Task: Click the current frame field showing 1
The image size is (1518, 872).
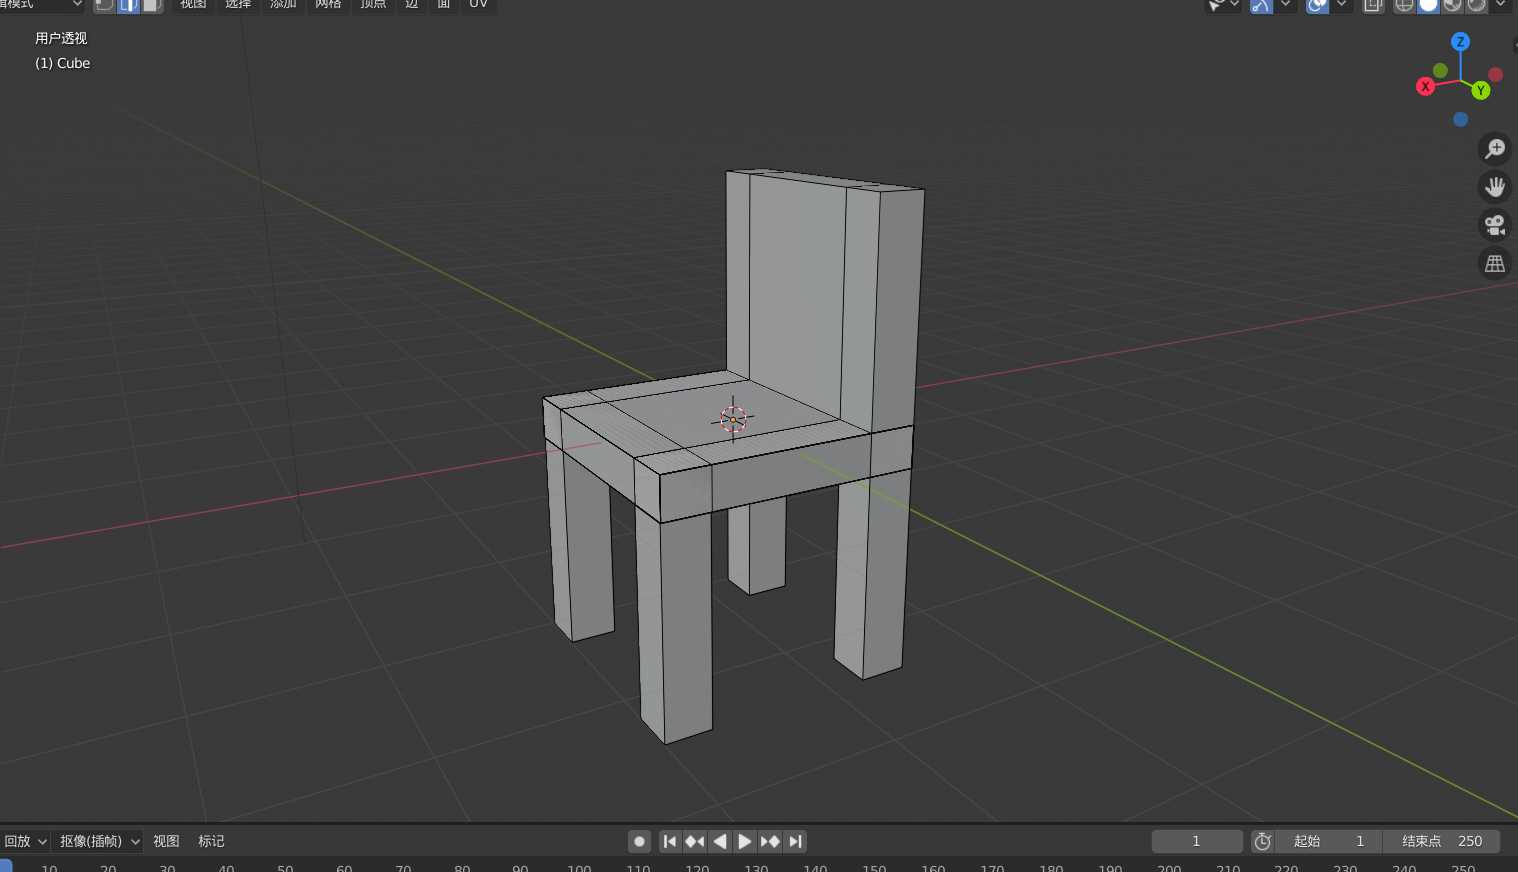Action: point(1197,841)
